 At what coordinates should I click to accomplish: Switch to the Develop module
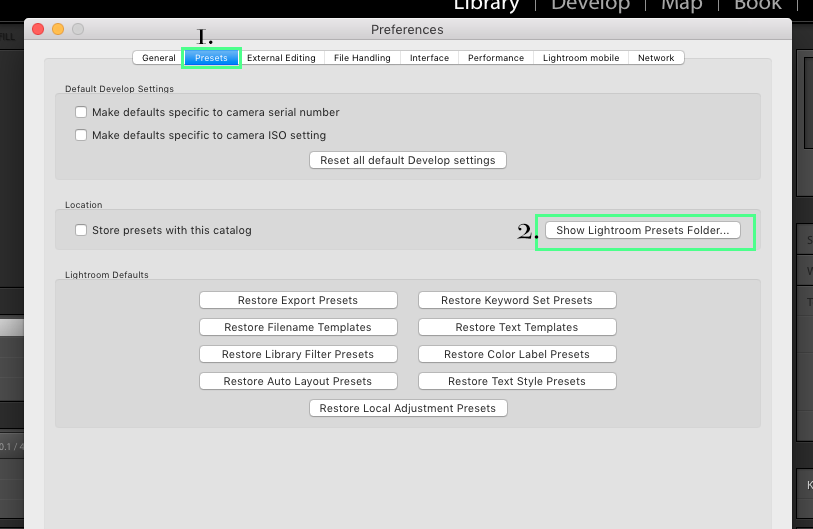(590, 5)
